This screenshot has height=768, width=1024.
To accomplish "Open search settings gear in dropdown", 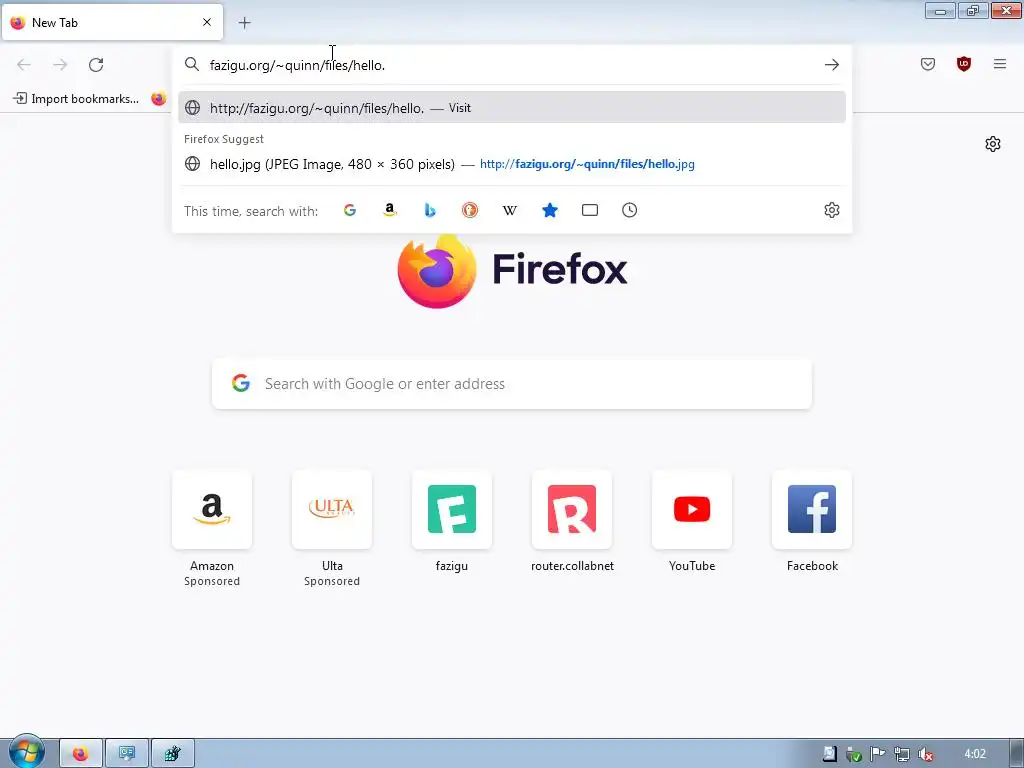I will tap(831, 210).
